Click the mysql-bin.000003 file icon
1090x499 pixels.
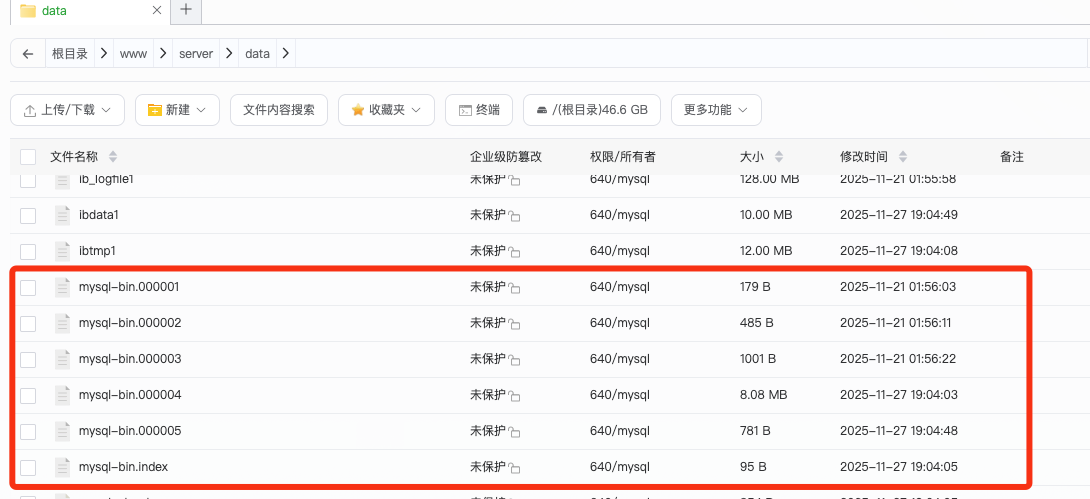coord(63,359)
